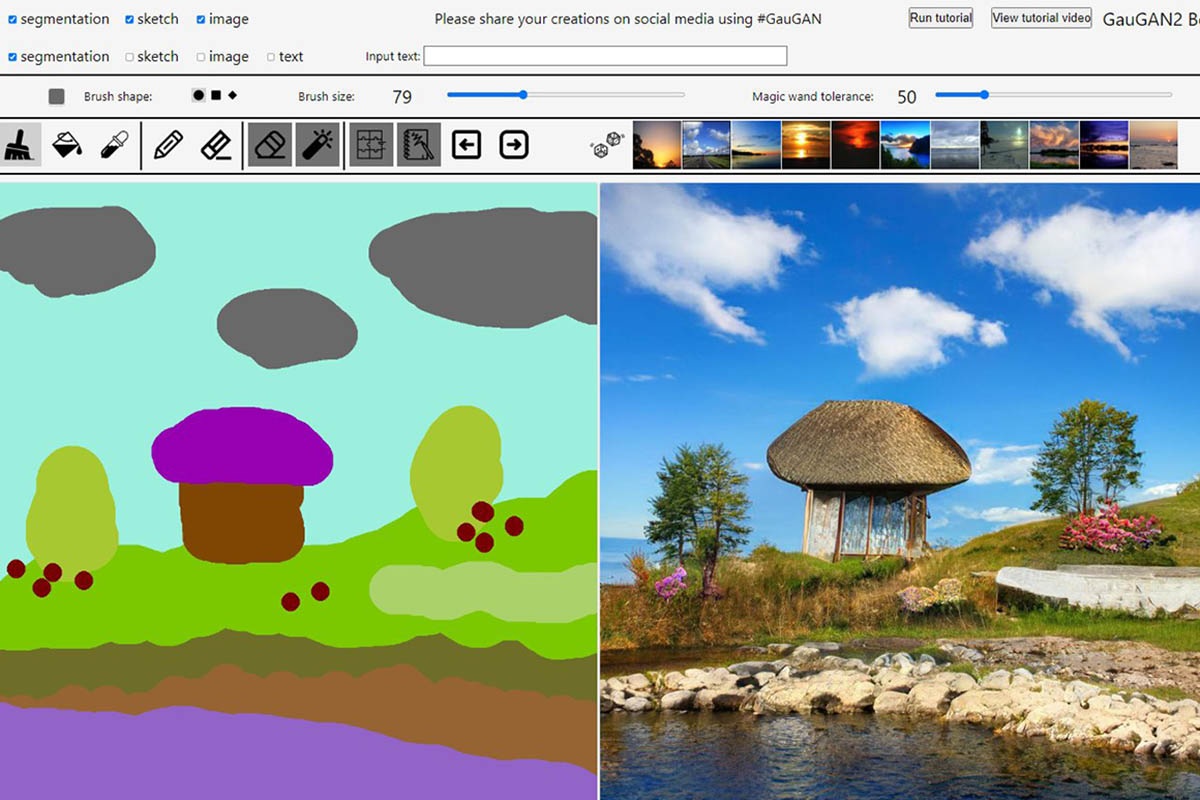This screenshot has height=800, width=1200.
Task: Click the notebook with pencil icon
Action: click(x=418, y=145)
